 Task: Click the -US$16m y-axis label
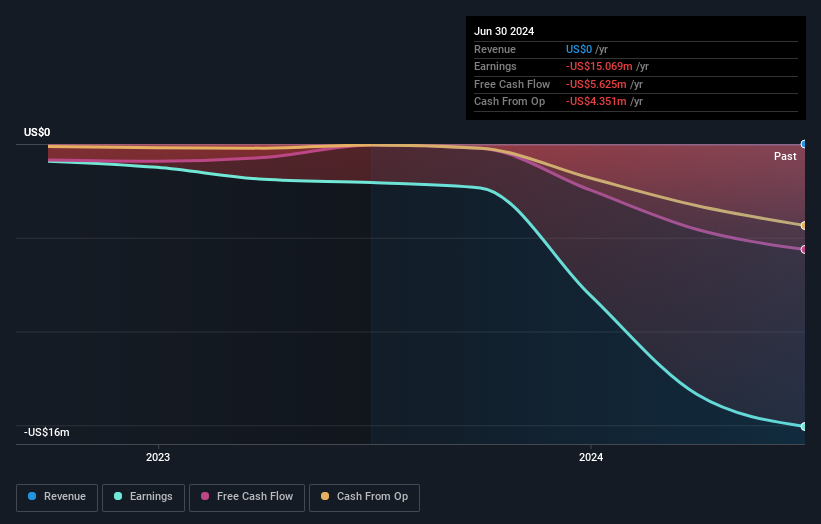(x=46, y=432)
